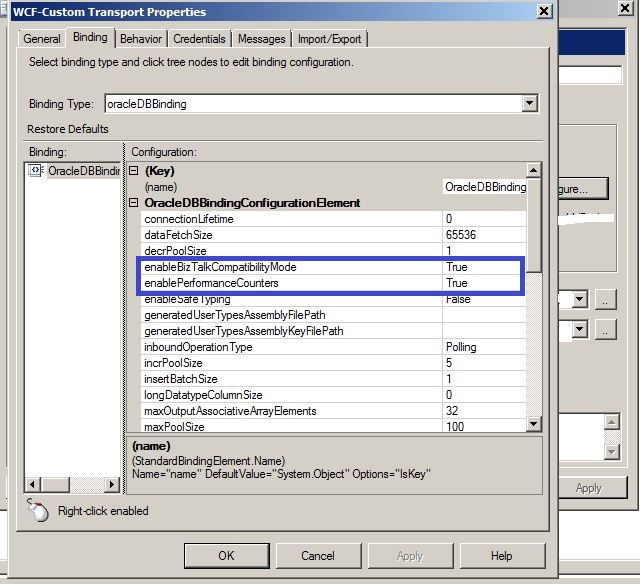Click the True value of enablePerformanceCounters
This screenshot has width=640, height=584.
point(482,283)
